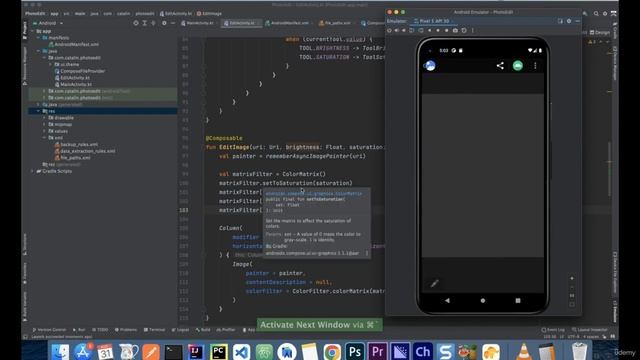Image resolution: width=640 pixels, height=360 pixels.
Task: Click the emulator panel settings gear
Action: (569, 21)
